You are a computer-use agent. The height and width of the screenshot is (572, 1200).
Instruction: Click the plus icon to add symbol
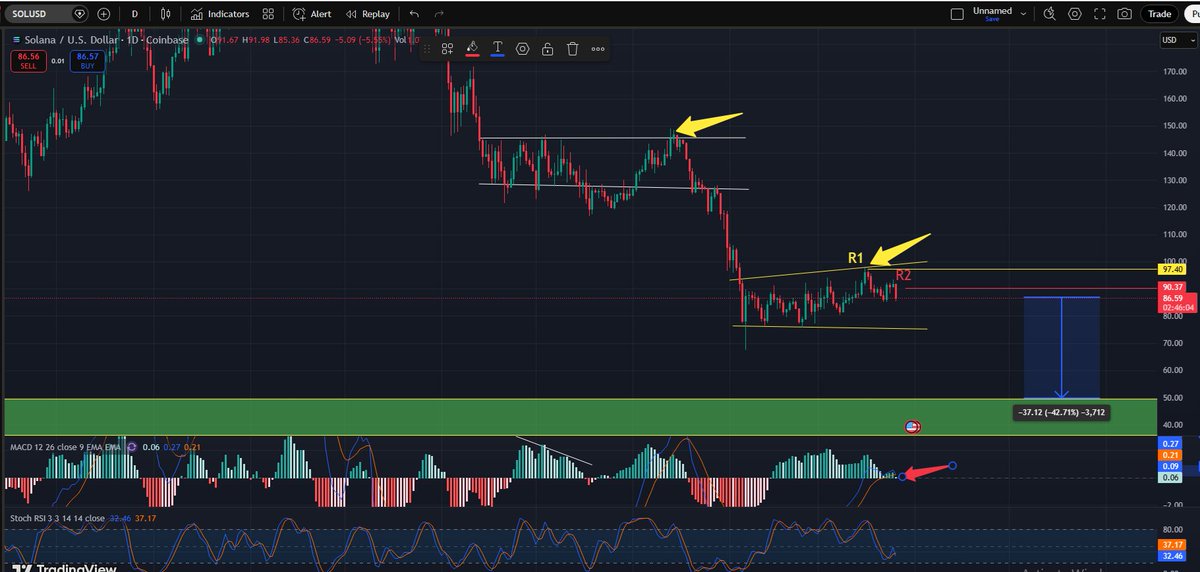[104, 14]
